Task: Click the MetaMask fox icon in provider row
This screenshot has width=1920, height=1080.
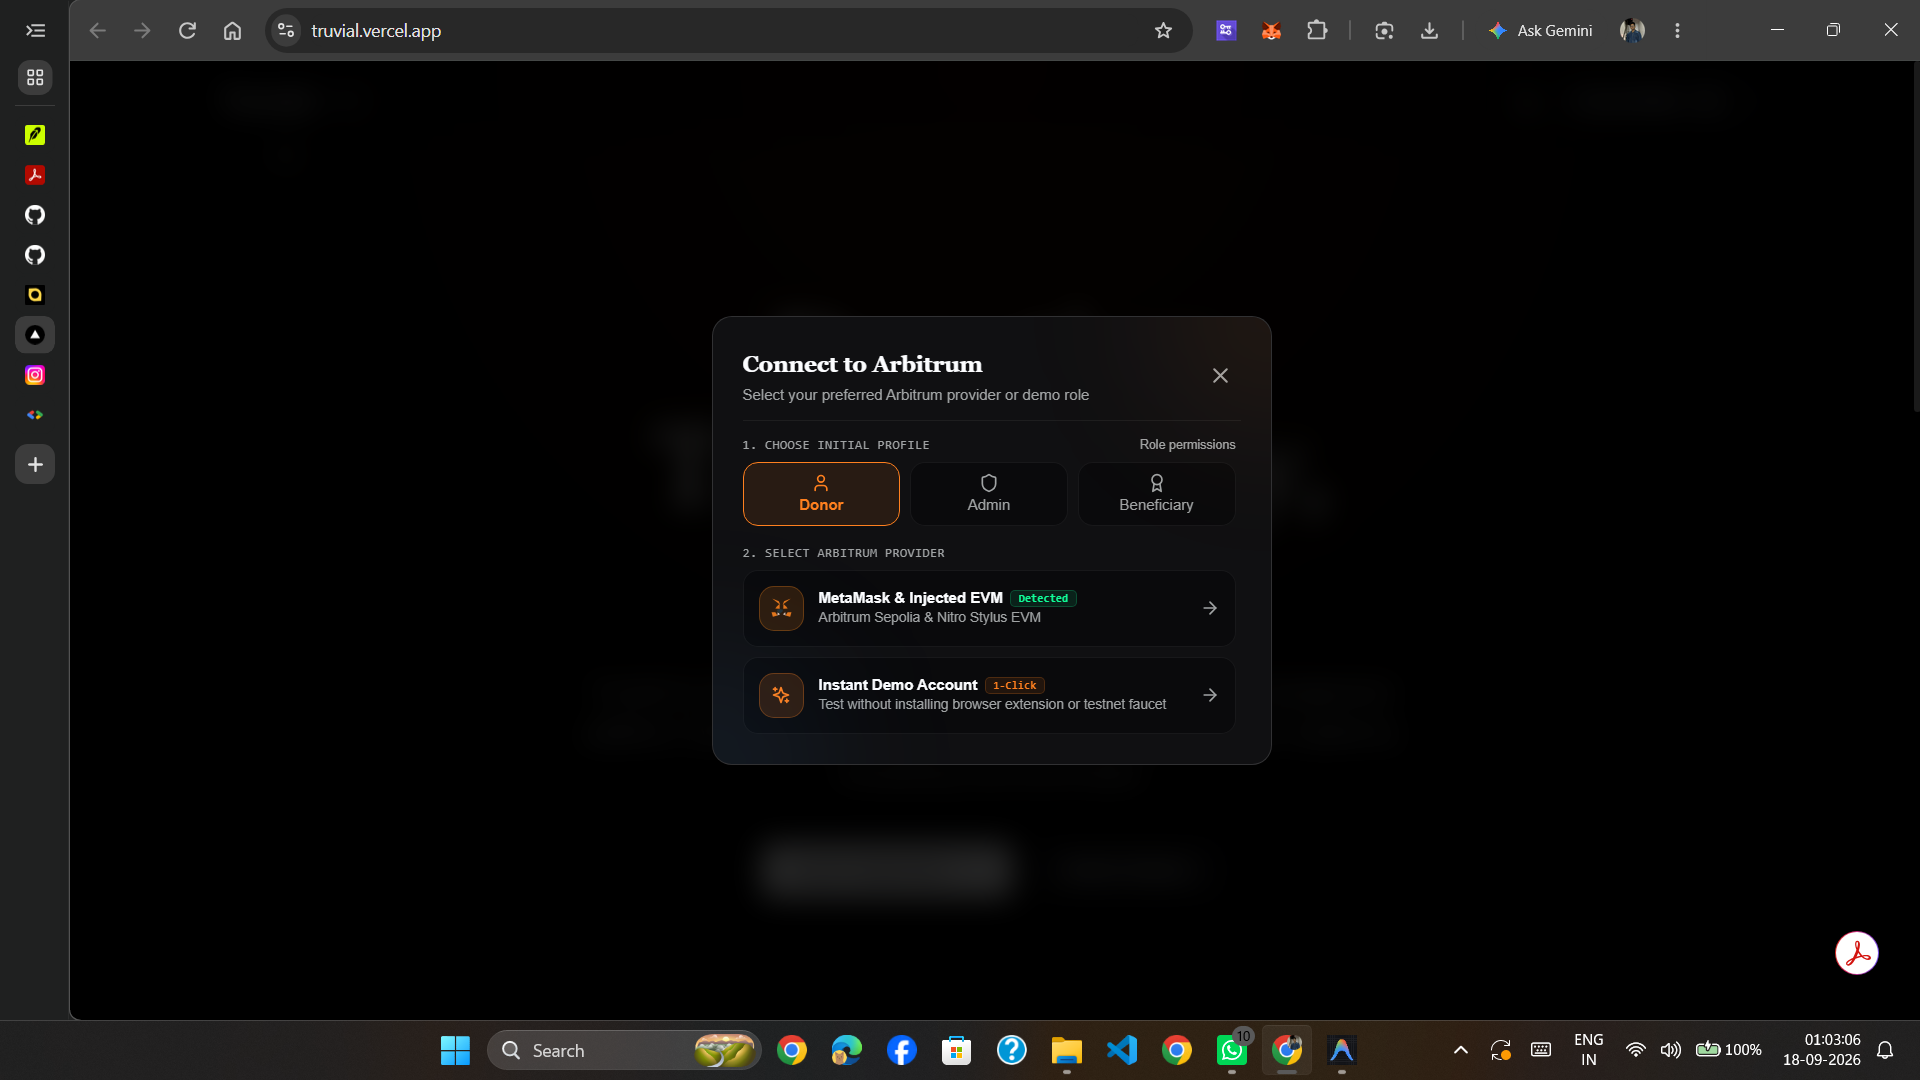Action: point(781,608)
